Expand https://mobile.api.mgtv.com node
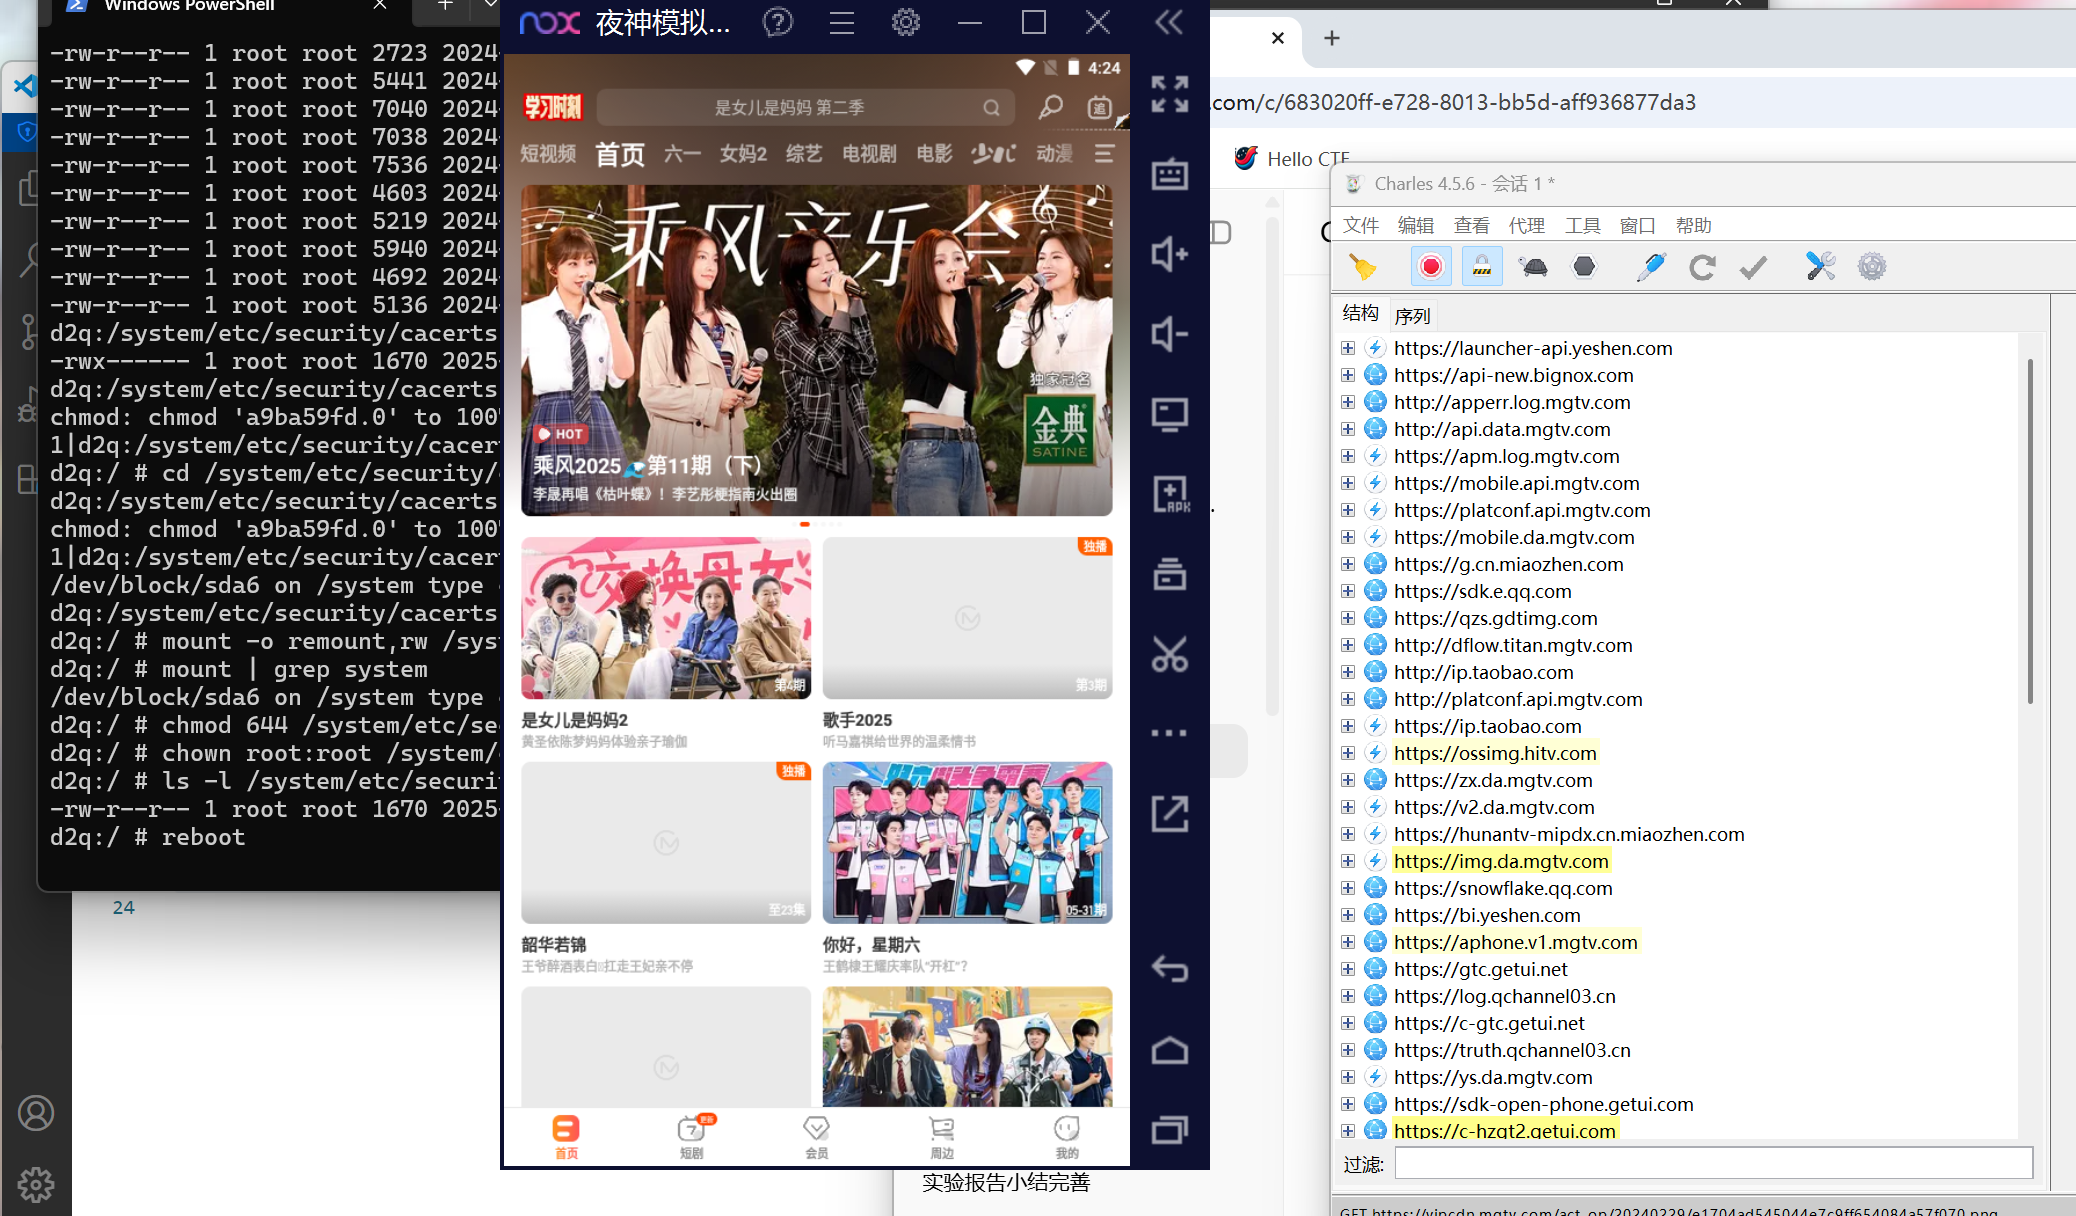This screenshot has height=1216, width=2076. (x=1348, y=483)
